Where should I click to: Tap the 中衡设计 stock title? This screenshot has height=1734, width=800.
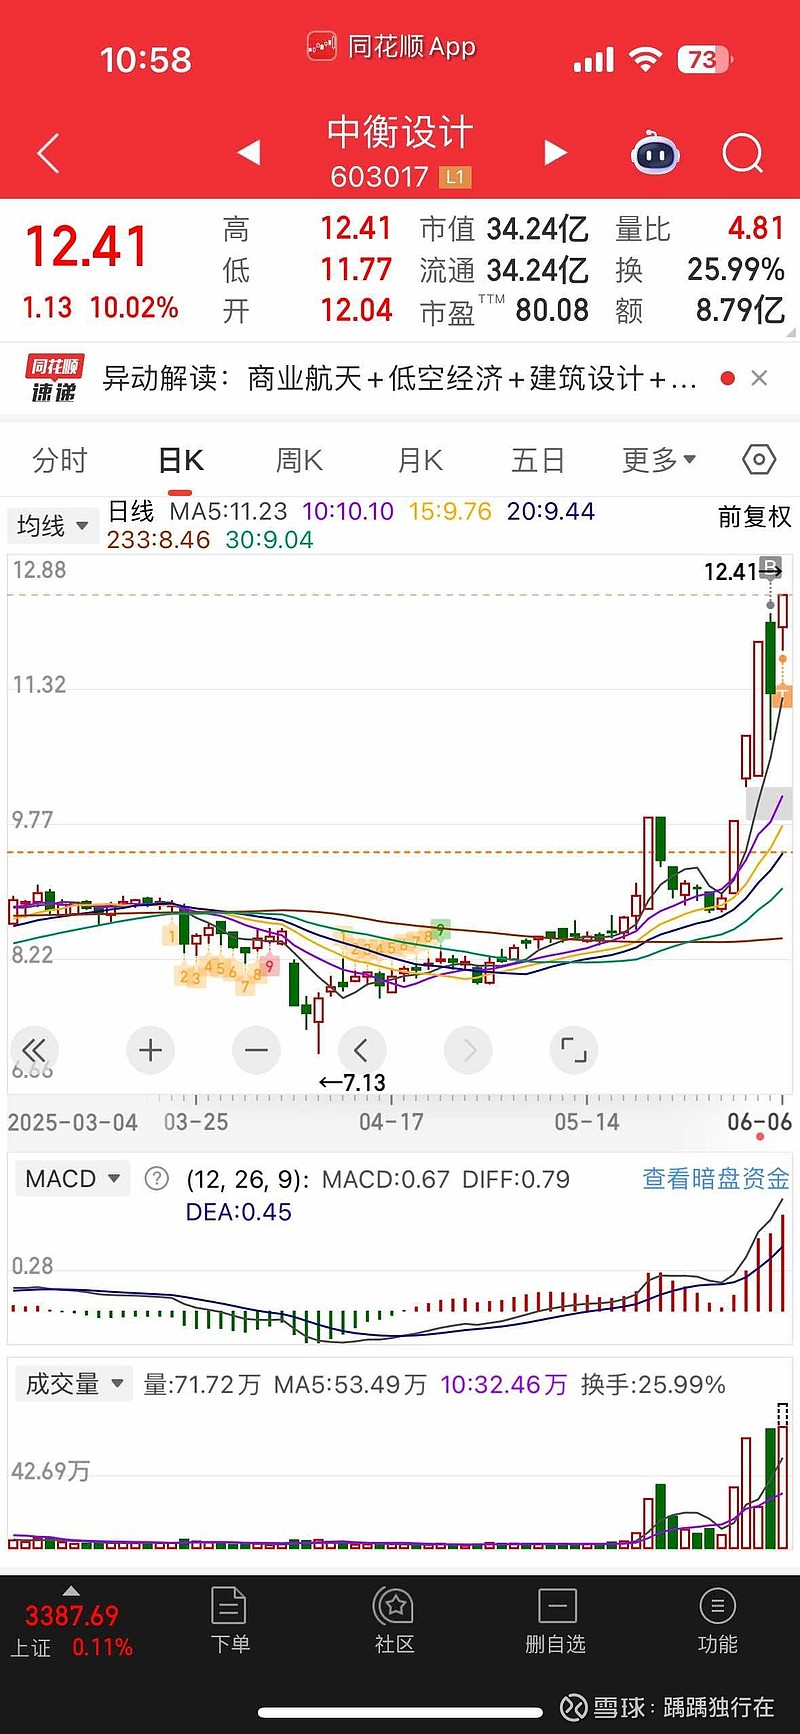click(x=400, y=132)
